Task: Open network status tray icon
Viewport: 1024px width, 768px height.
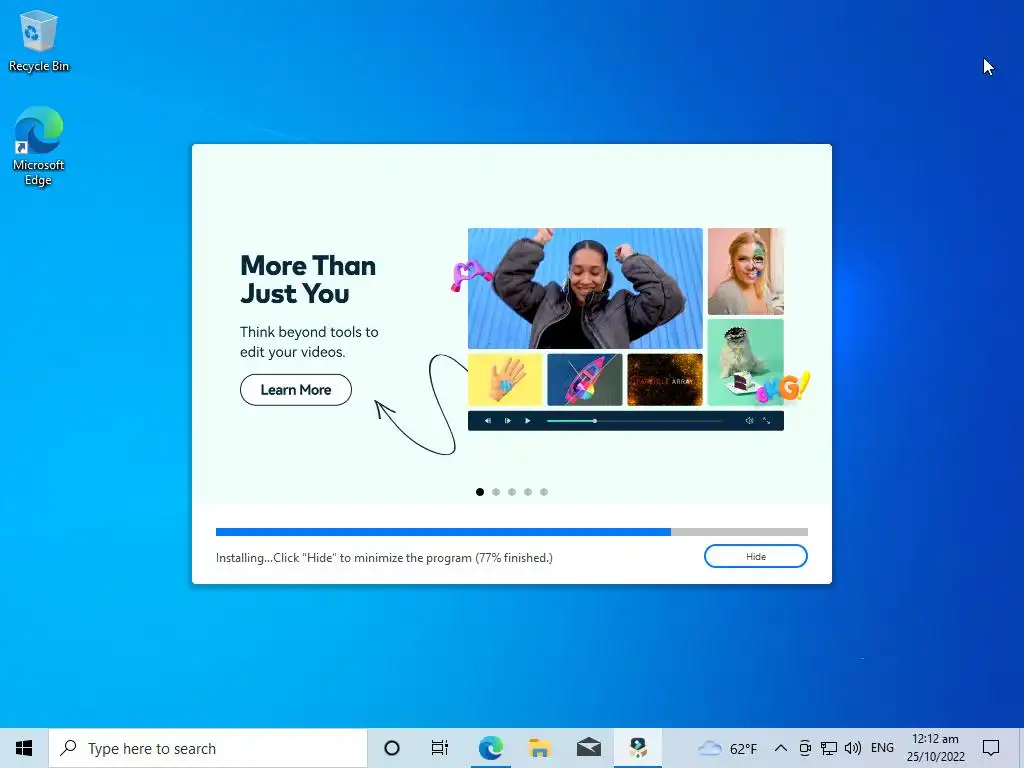Action: pos(829,748)
